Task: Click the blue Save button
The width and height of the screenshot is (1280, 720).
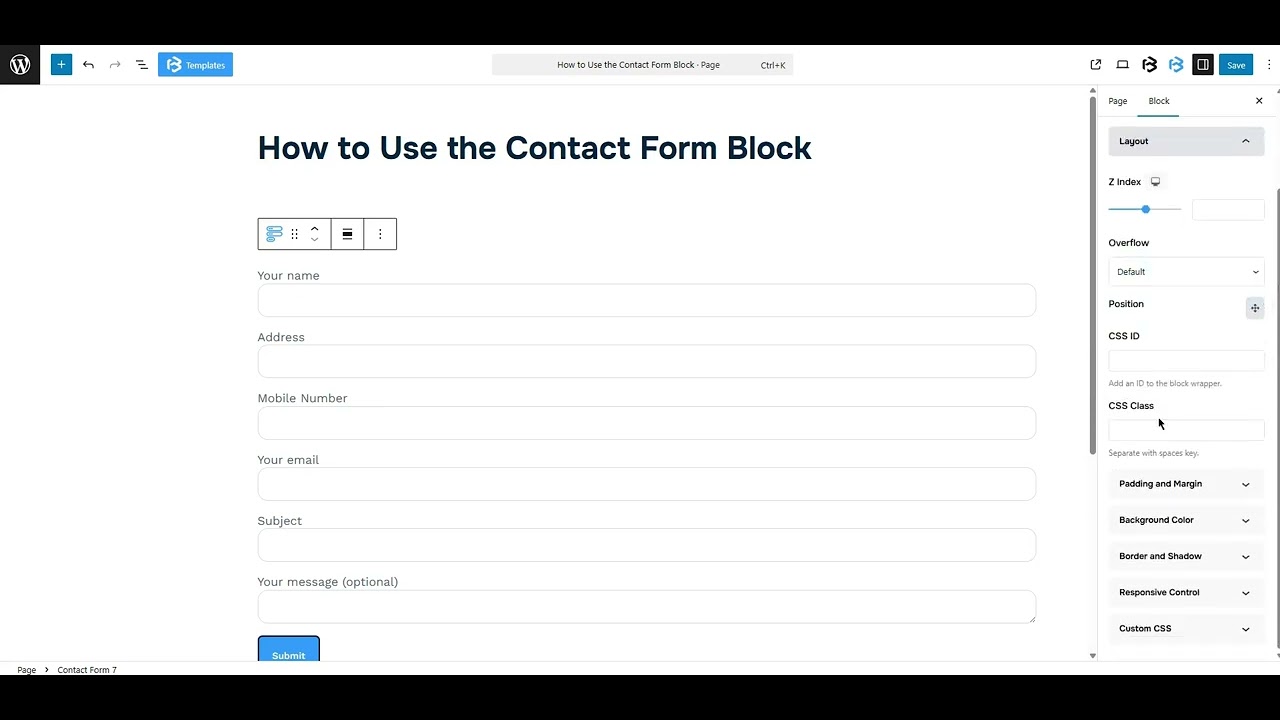Action: coord(1236,64)
